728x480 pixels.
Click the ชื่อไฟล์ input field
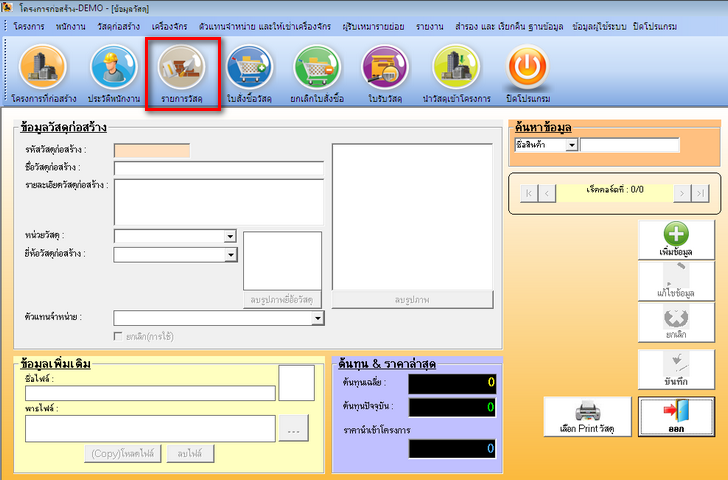pyautogui.click(x=150, y=393)
